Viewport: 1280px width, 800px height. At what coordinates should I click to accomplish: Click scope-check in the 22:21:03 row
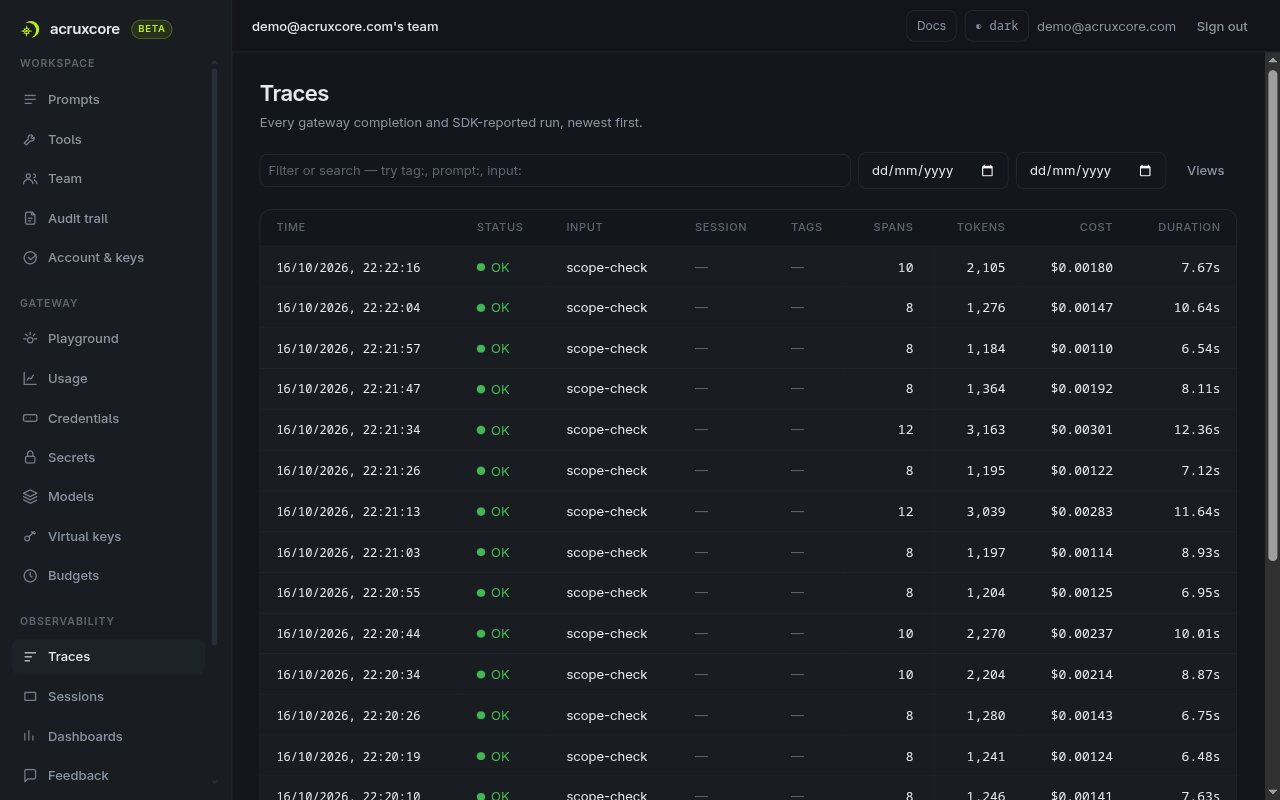tap(607, 553)
